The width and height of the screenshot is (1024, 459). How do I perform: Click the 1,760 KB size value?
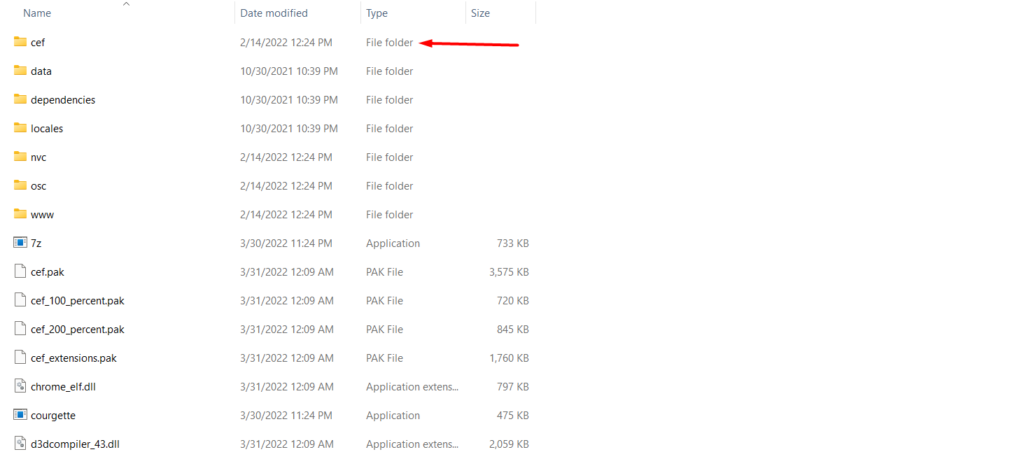pos(509,358)
